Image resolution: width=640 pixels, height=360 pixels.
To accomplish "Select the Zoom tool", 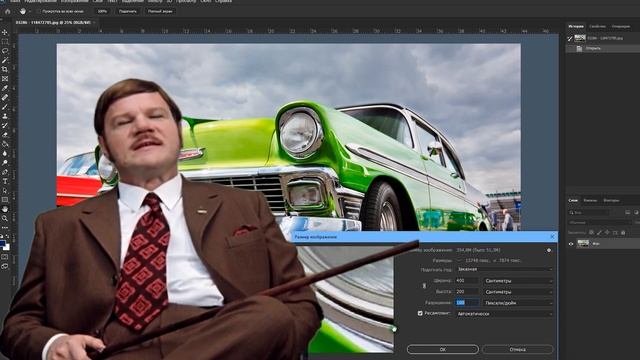I will pos(5,218).
